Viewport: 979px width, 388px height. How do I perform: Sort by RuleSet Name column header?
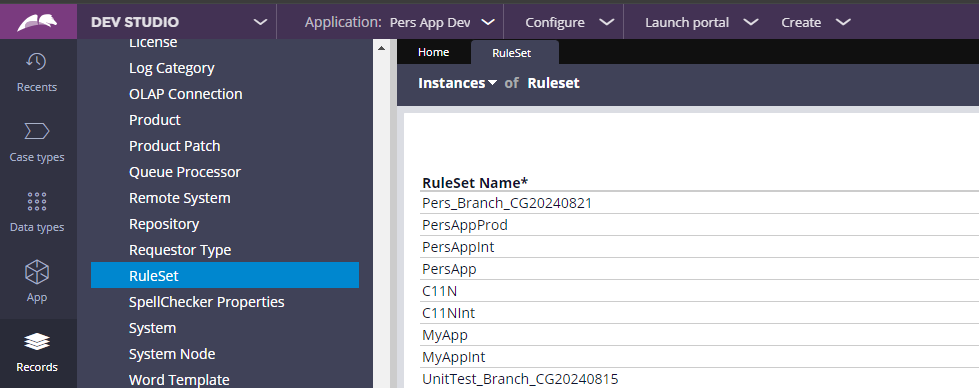click(475, 183)
